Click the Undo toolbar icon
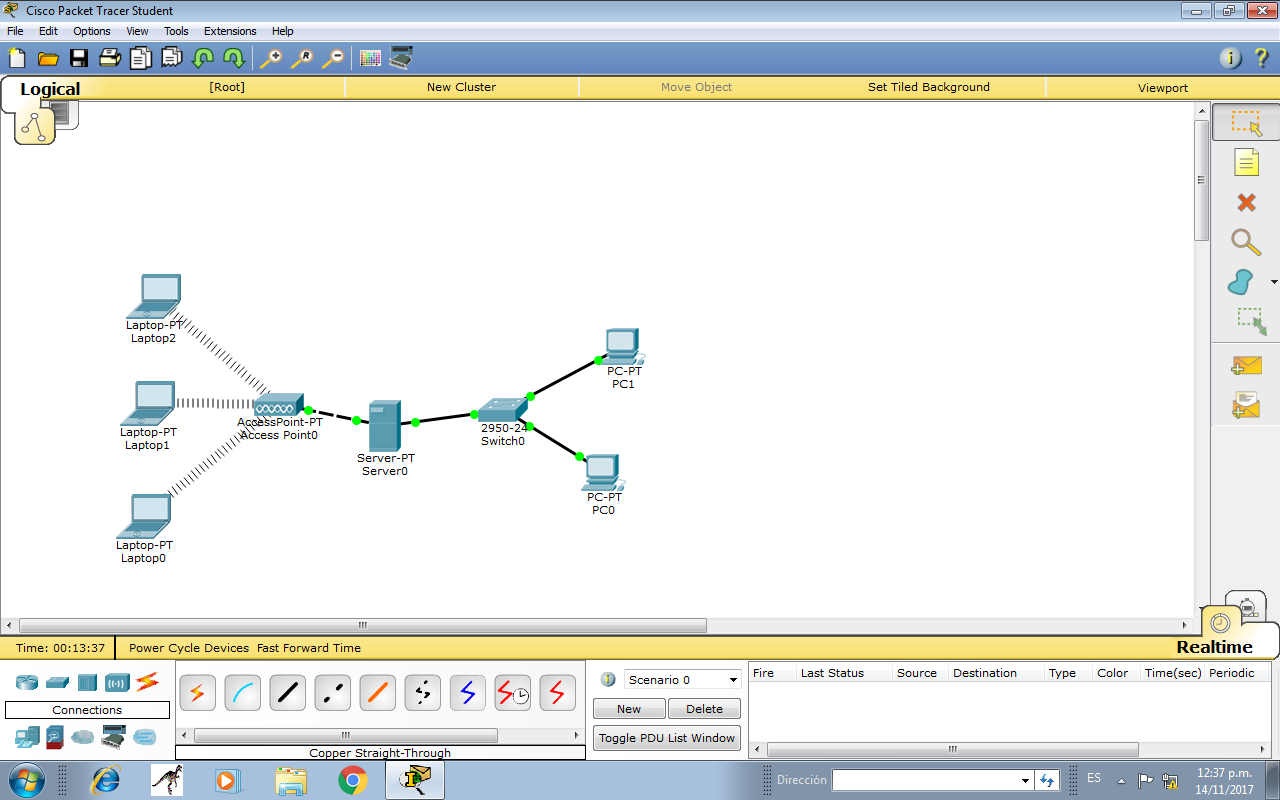Screen dimensions: 1280x800 pos(201,58)
